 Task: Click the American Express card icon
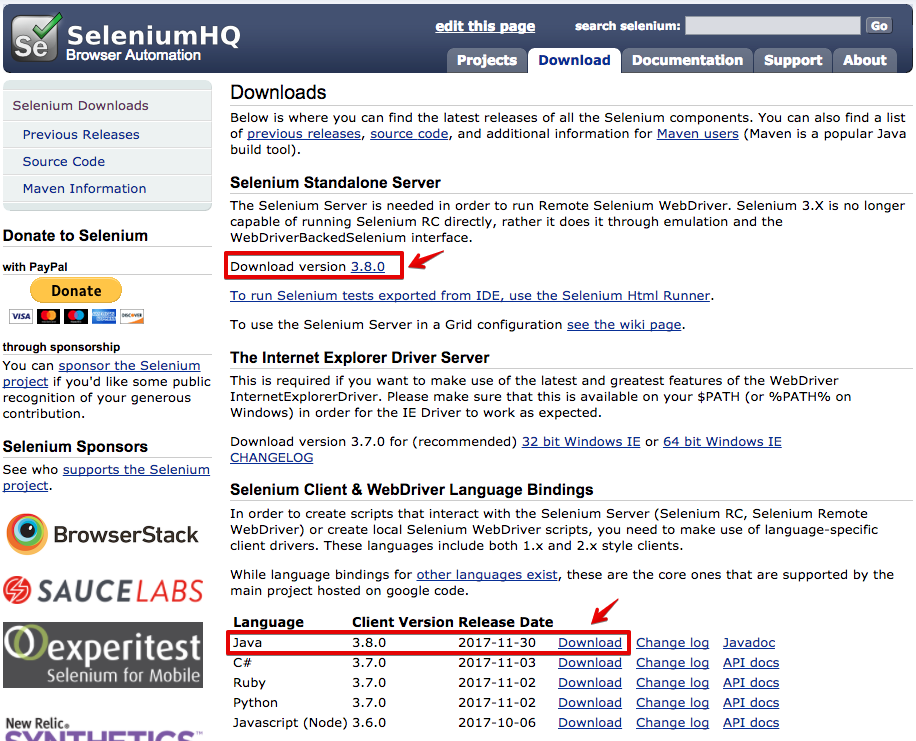tap(104, 316)
